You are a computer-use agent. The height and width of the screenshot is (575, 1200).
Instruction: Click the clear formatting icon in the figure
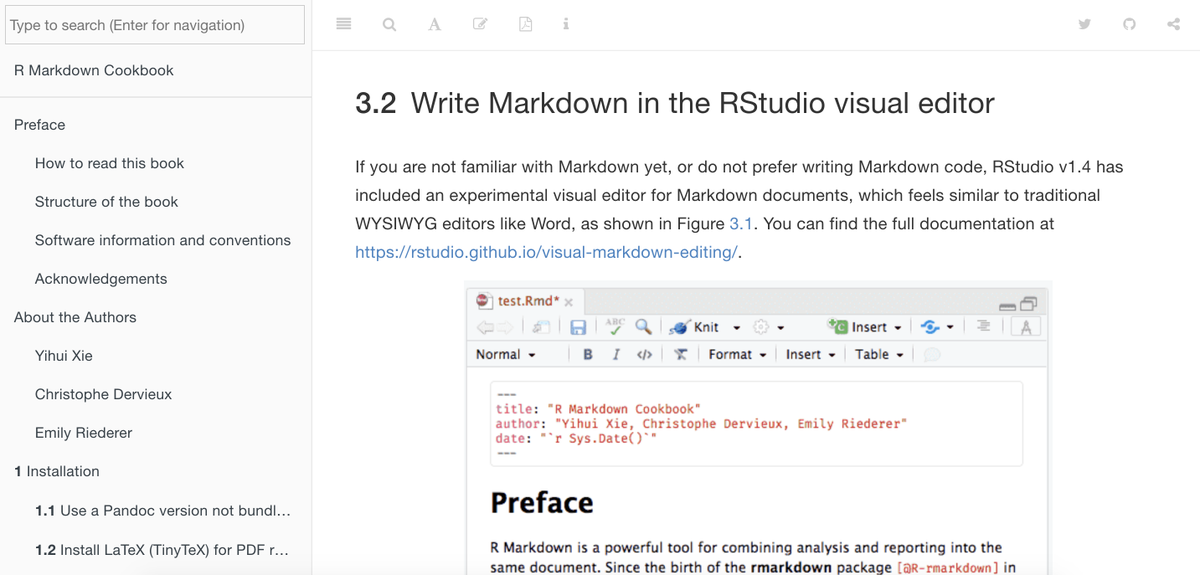680,354
